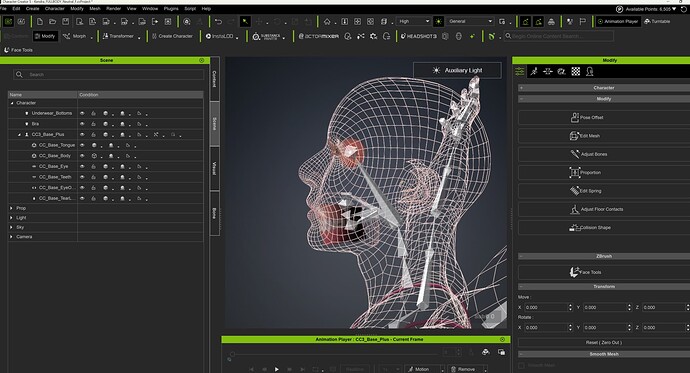
Task: Click the Collision Shape tool
Action: (x=604, y=228)
